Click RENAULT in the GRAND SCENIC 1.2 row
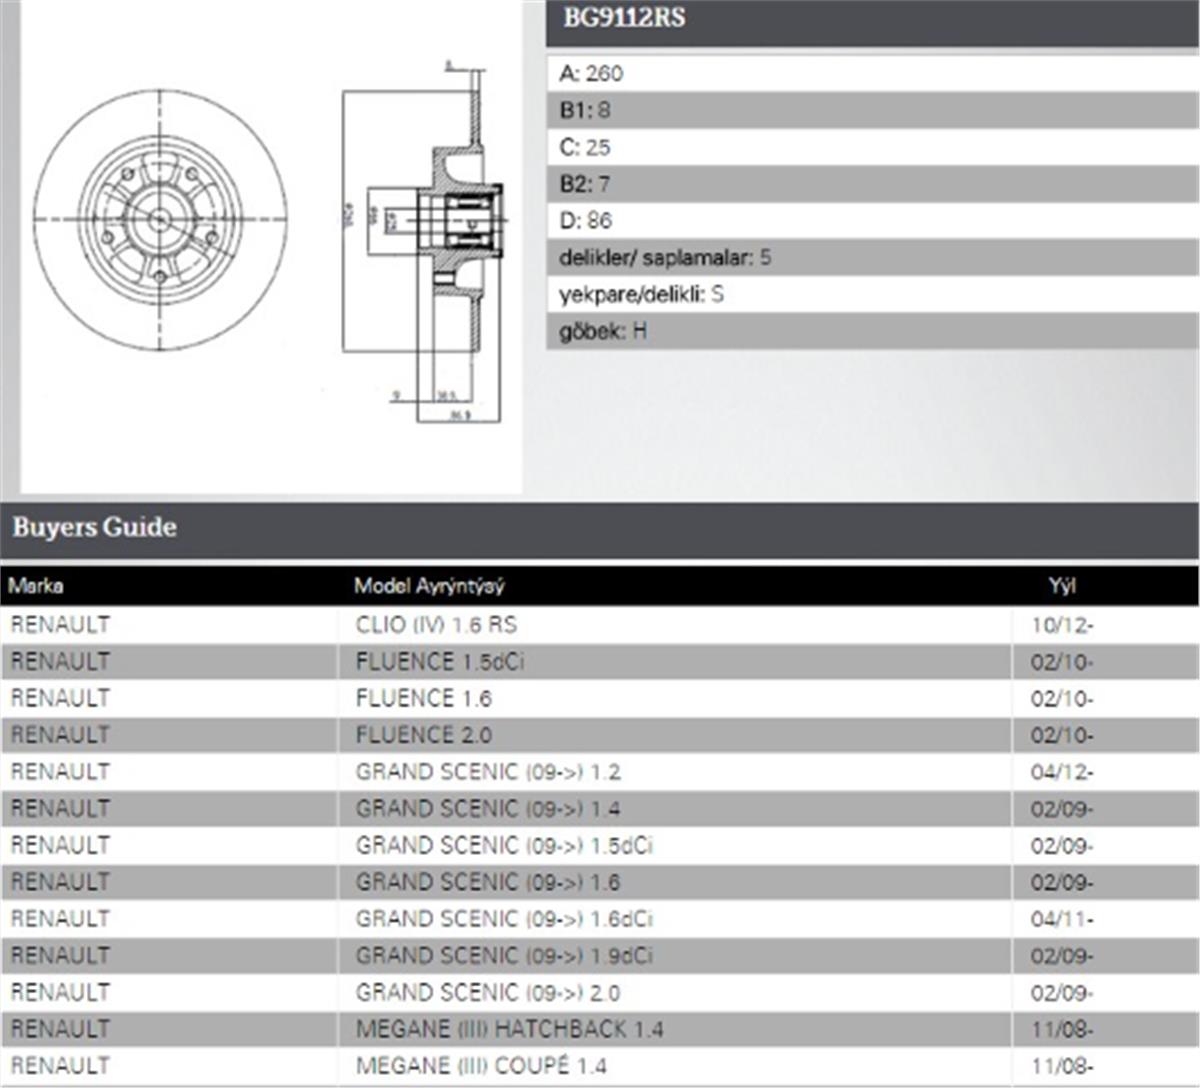The width and height of the screenshot is (1200, 1088). 60,772
